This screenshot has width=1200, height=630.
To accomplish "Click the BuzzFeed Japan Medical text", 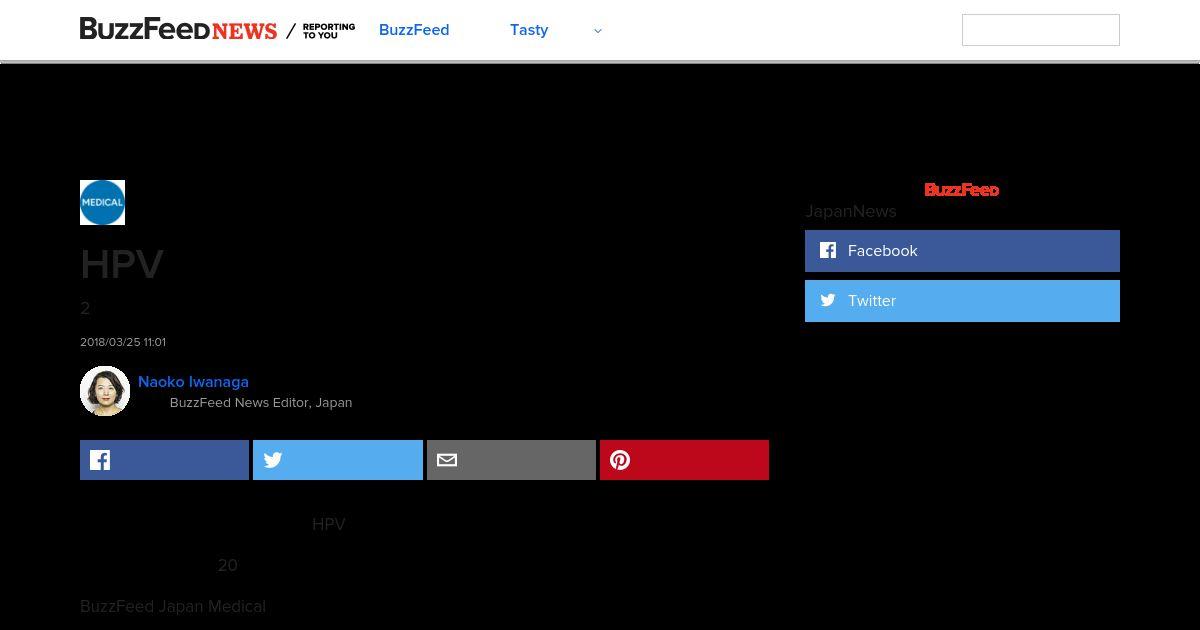I will coord(173,606).
